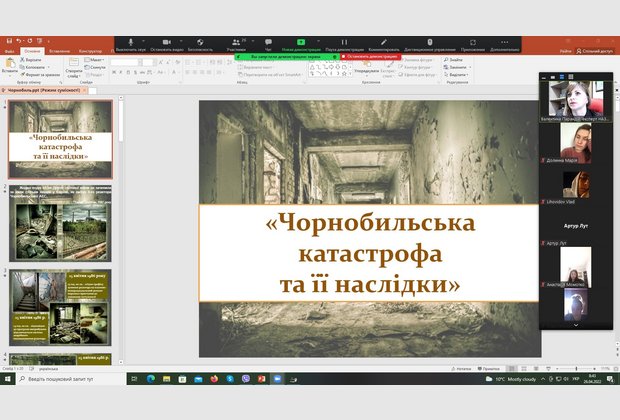Select Format Painter tool
This screenshot has height=420, width=620.
40,74
